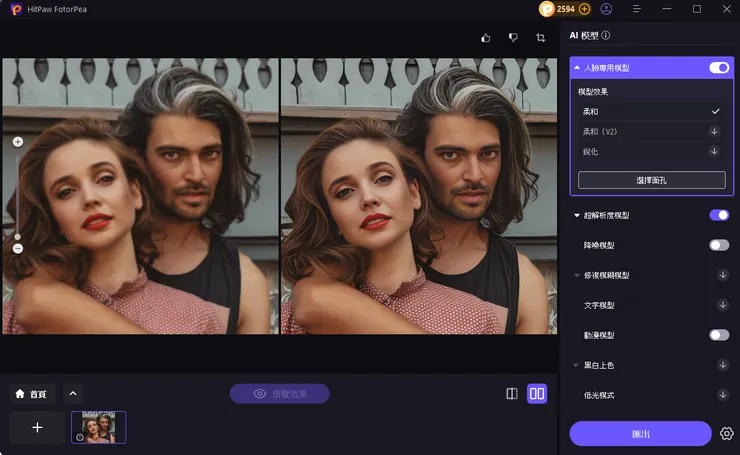Click the gold coin icon

coord(547,9)
